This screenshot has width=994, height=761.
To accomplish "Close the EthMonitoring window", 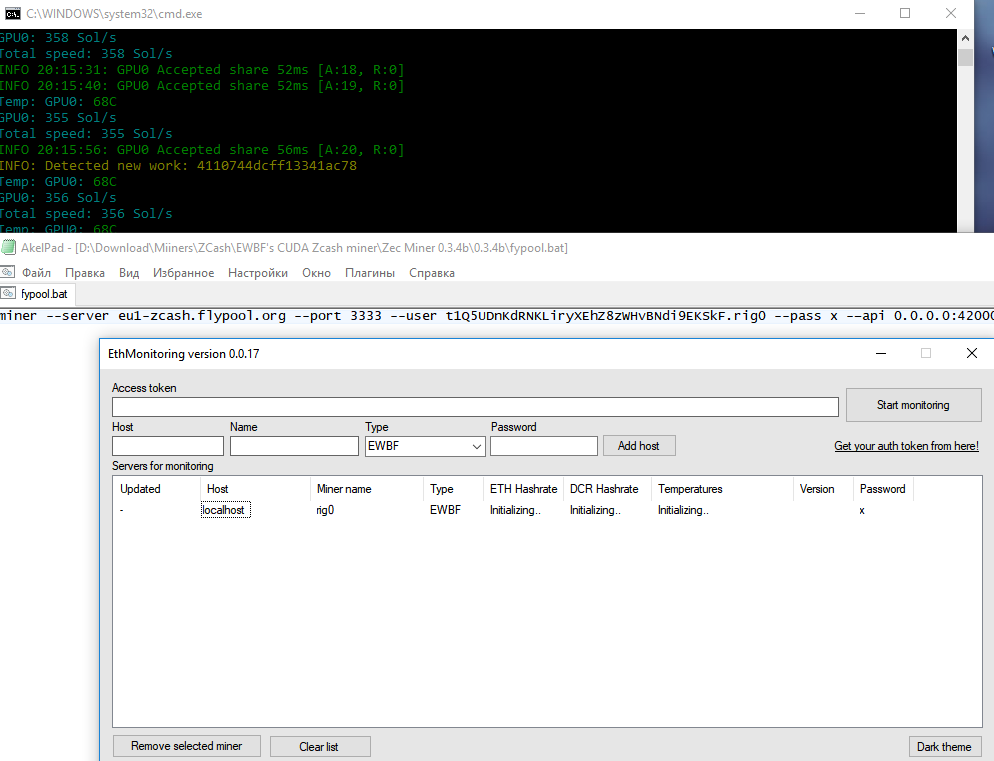I will (x=972, y=353).
